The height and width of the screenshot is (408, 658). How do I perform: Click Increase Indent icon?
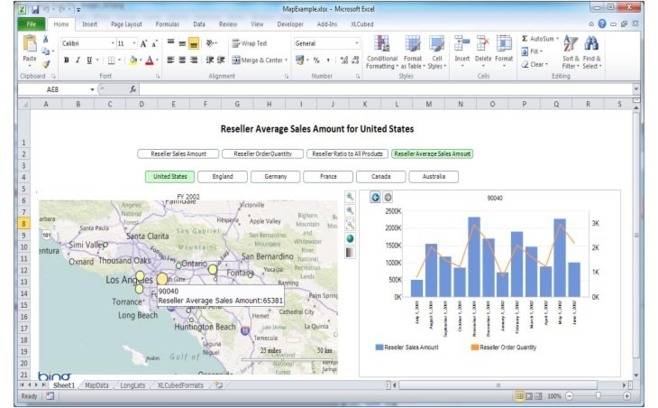[x=221, y=60]
